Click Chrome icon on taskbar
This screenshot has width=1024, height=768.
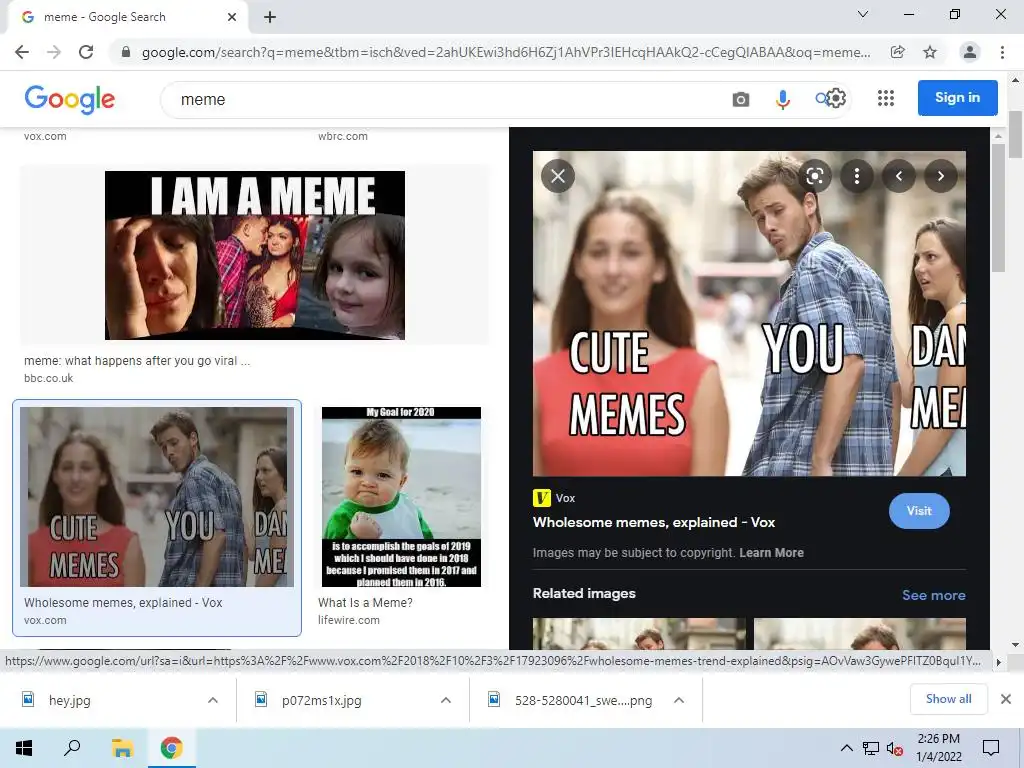click(172, 748)
